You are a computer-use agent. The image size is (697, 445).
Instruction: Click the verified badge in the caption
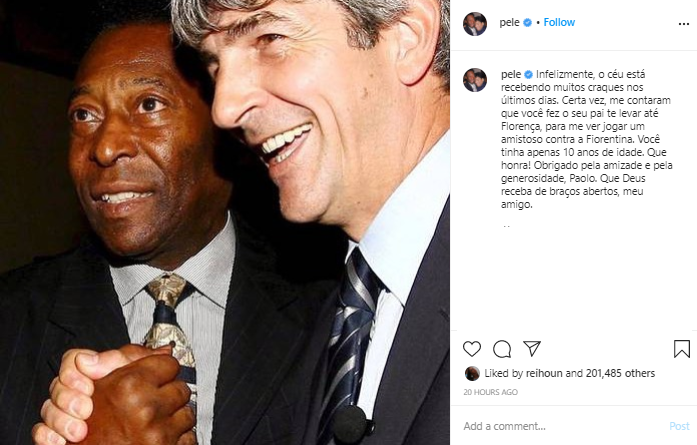click(x=530, y=73)
